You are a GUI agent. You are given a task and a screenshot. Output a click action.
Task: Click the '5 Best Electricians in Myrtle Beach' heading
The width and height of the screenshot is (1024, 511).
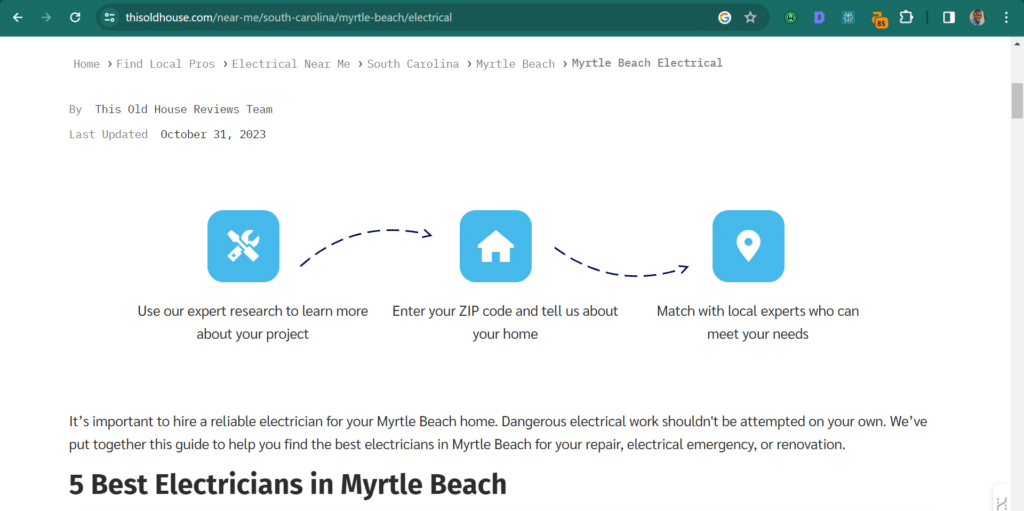pos(288,485)
